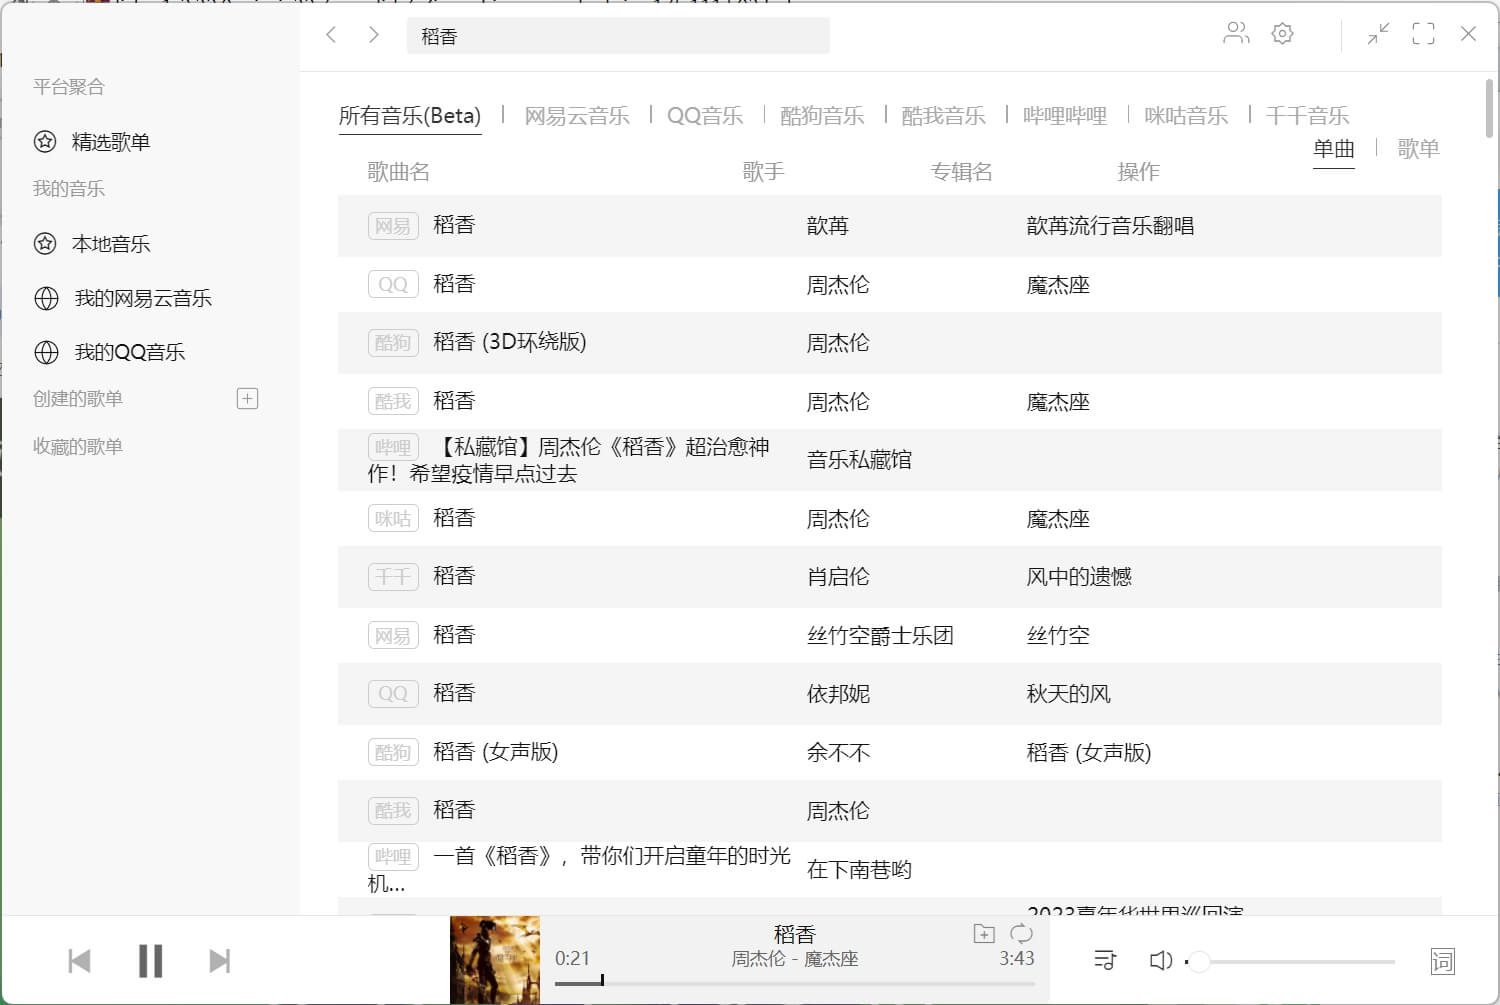This screenshot has height=1005, width=1500.
Task: Open artist 余不不
Action: [x=838, y=752]
